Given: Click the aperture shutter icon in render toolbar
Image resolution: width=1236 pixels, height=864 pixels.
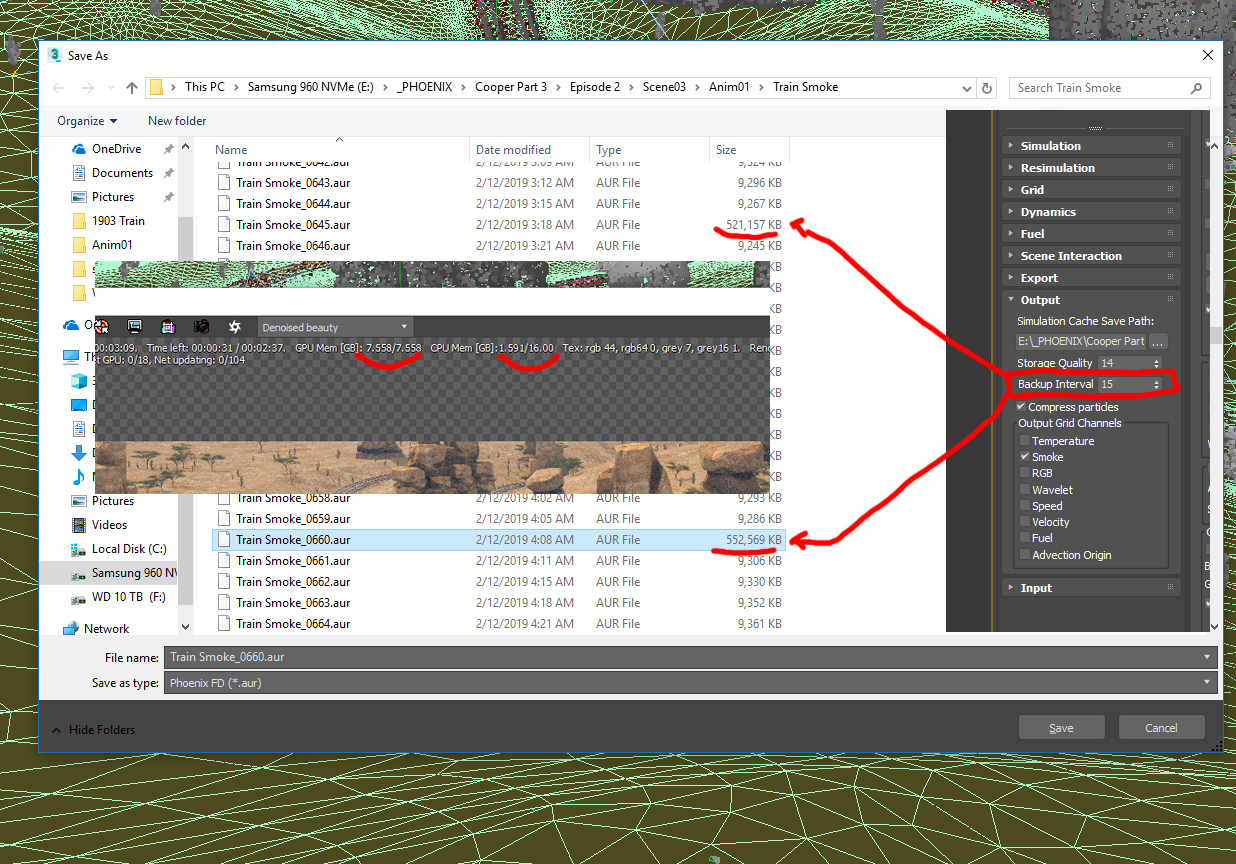Looking at the screenshot, I should pos(235,326).
